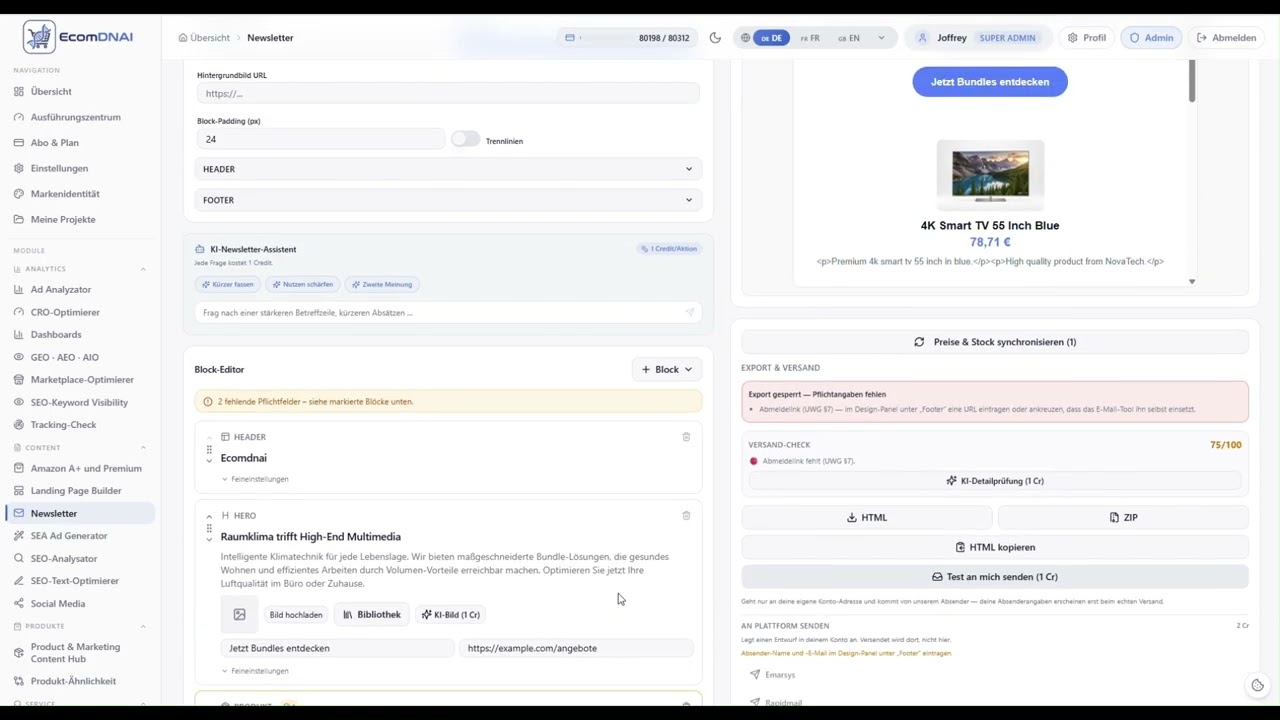Open Markenidentität in navigation
Screen dimensions: 1280x720
[x=65, y=194]
